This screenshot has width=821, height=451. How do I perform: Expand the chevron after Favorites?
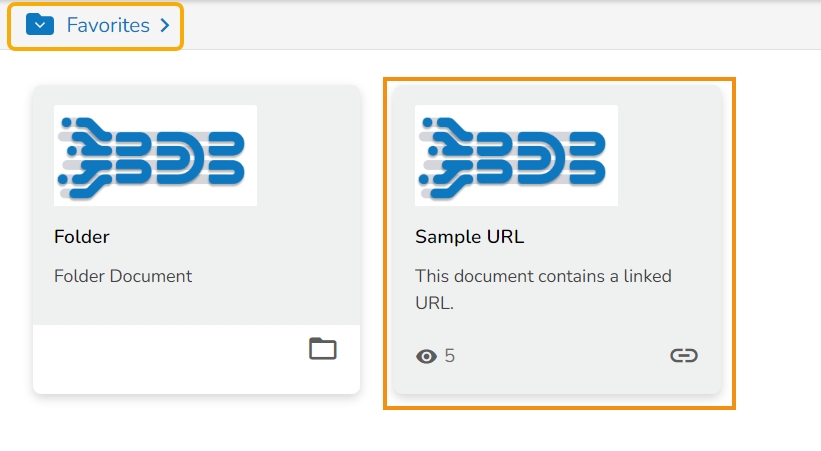(x=165, y=26)
